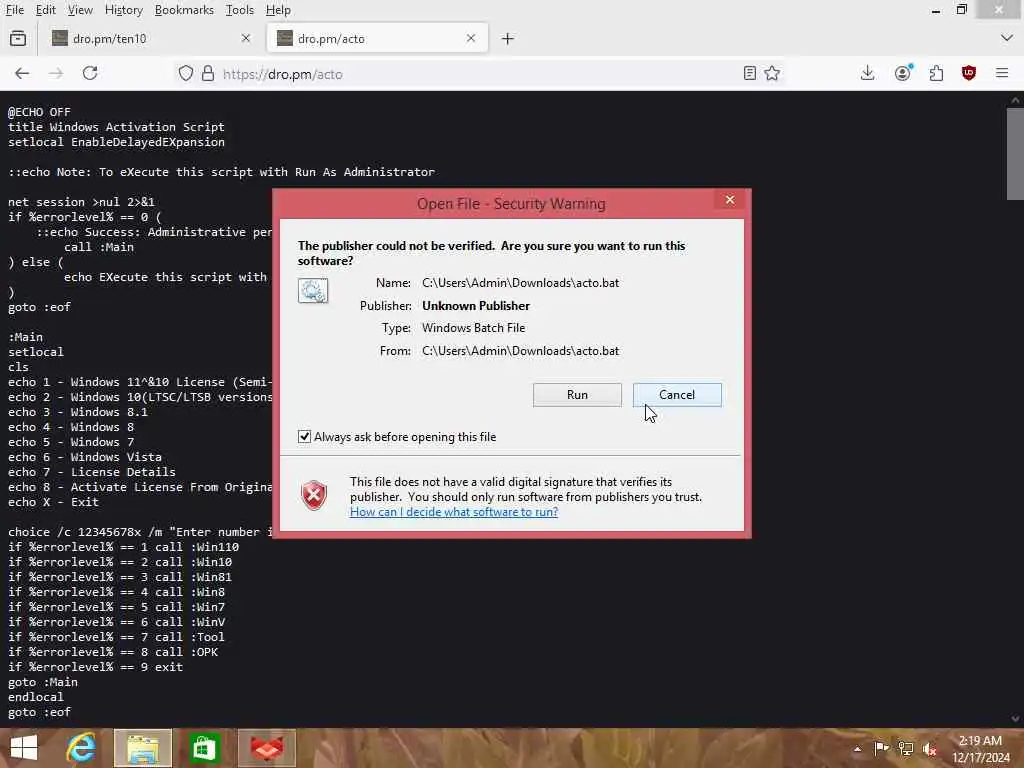The width and height of the screenshot is (1024, 768).
Task: Switch to the dro.pm/ten10 tab
Action: click(x=152, y=39)
